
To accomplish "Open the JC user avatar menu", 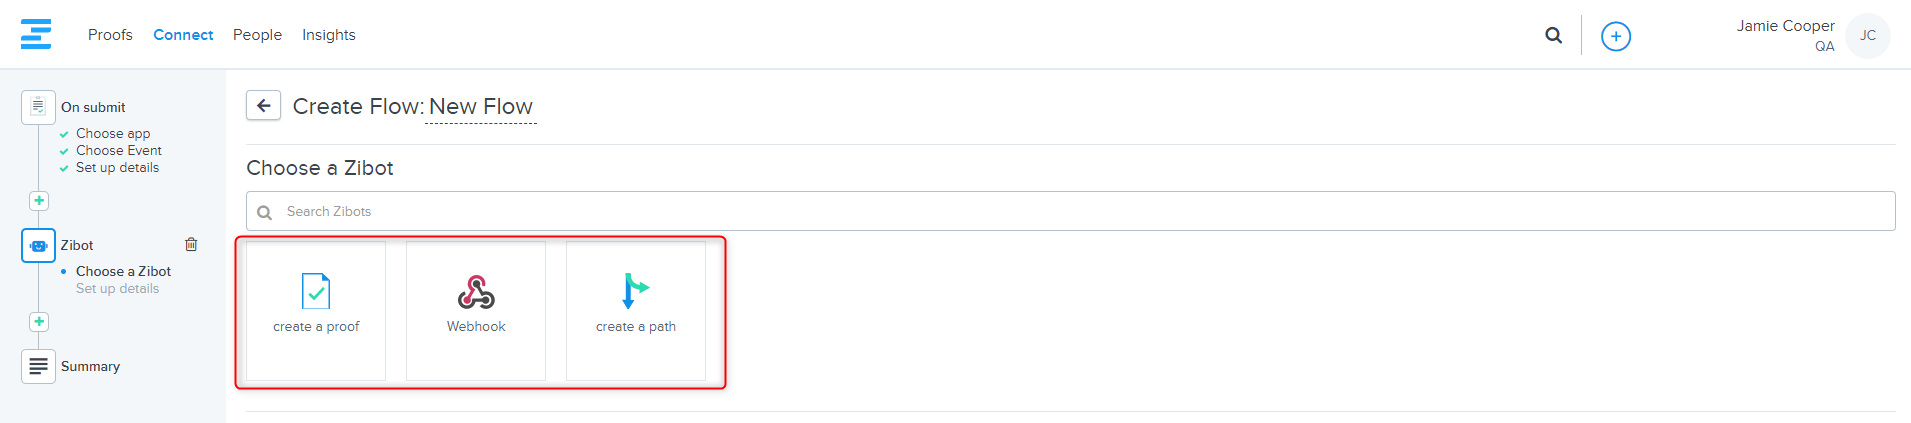I will 1867,36.
